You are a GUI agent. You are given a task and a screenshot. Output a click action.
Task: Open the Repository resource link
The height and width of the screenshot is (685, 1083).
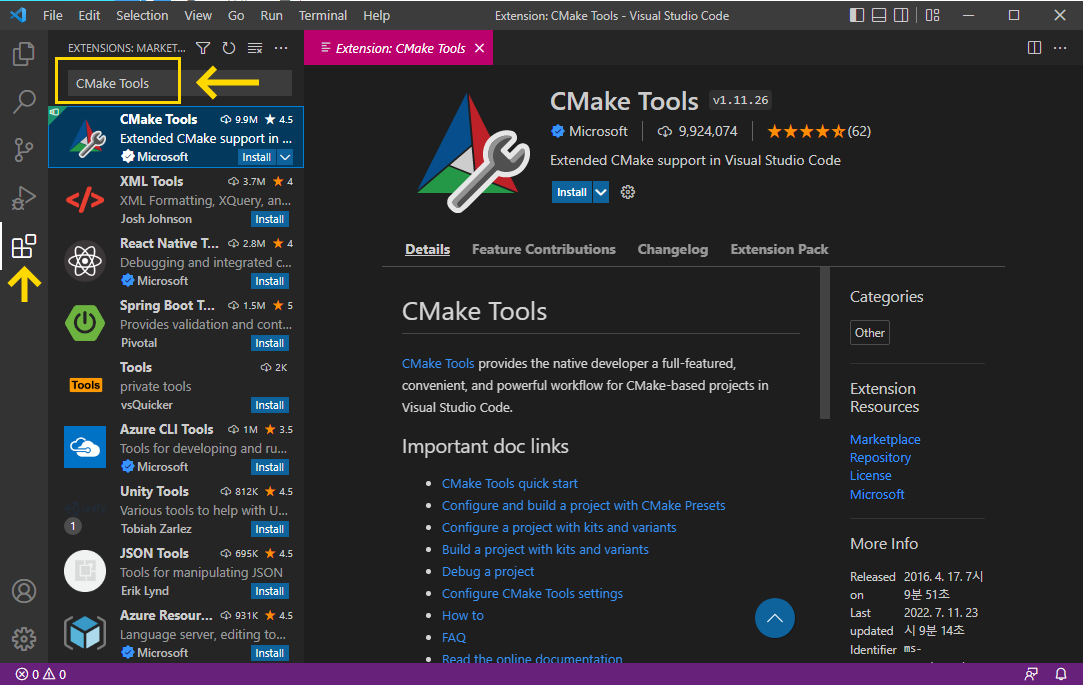(x=880, y=457)
